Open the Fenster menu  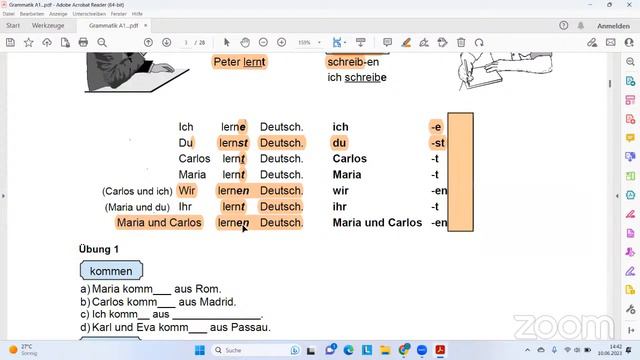point(118,13)
